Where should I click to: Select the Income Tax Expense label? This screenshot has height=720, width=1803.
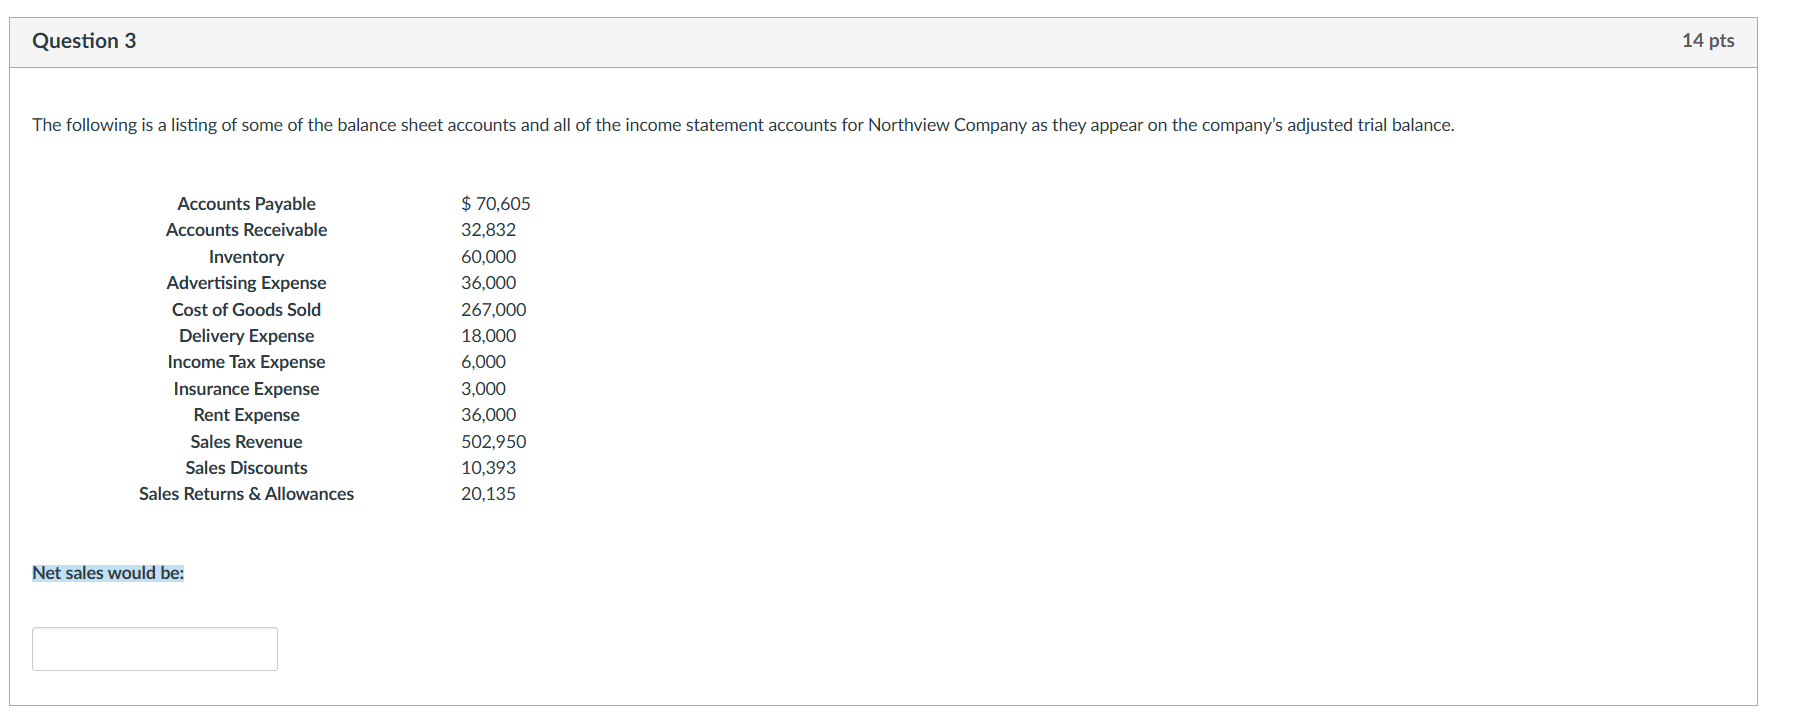click(246, 362)
